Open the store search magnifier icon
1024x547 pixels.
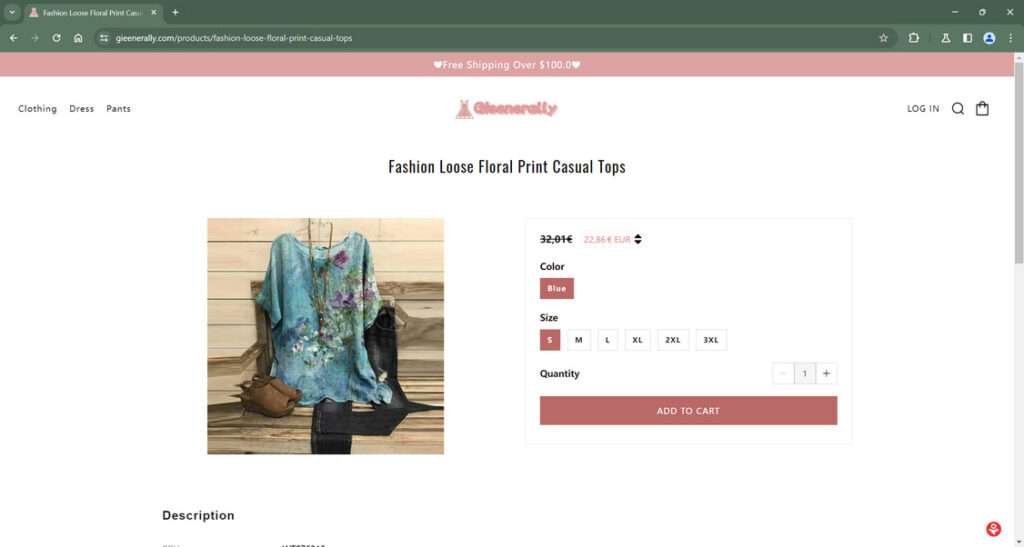(957, 109)
